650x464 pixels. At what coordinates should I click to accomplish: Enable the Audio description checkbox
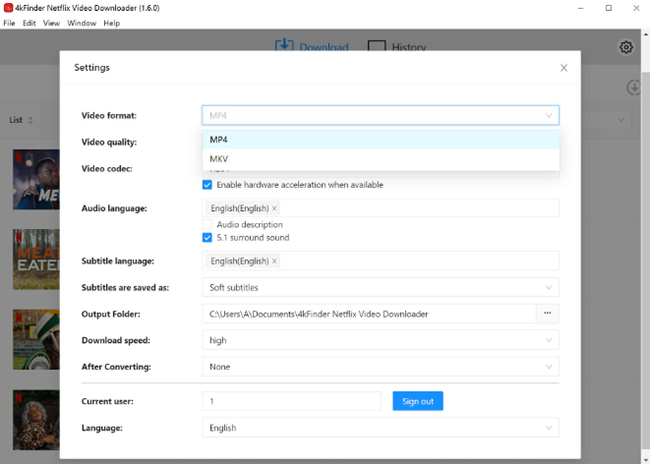point(207,224)
